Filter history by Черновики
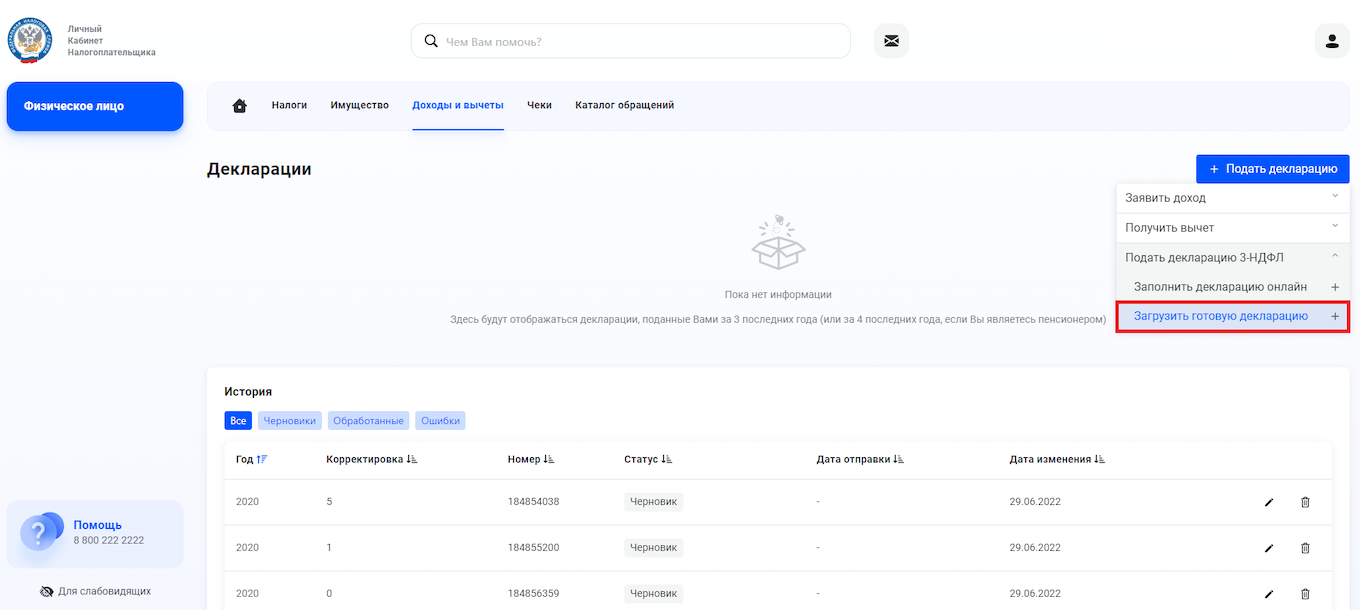 [x=289, y=421]
